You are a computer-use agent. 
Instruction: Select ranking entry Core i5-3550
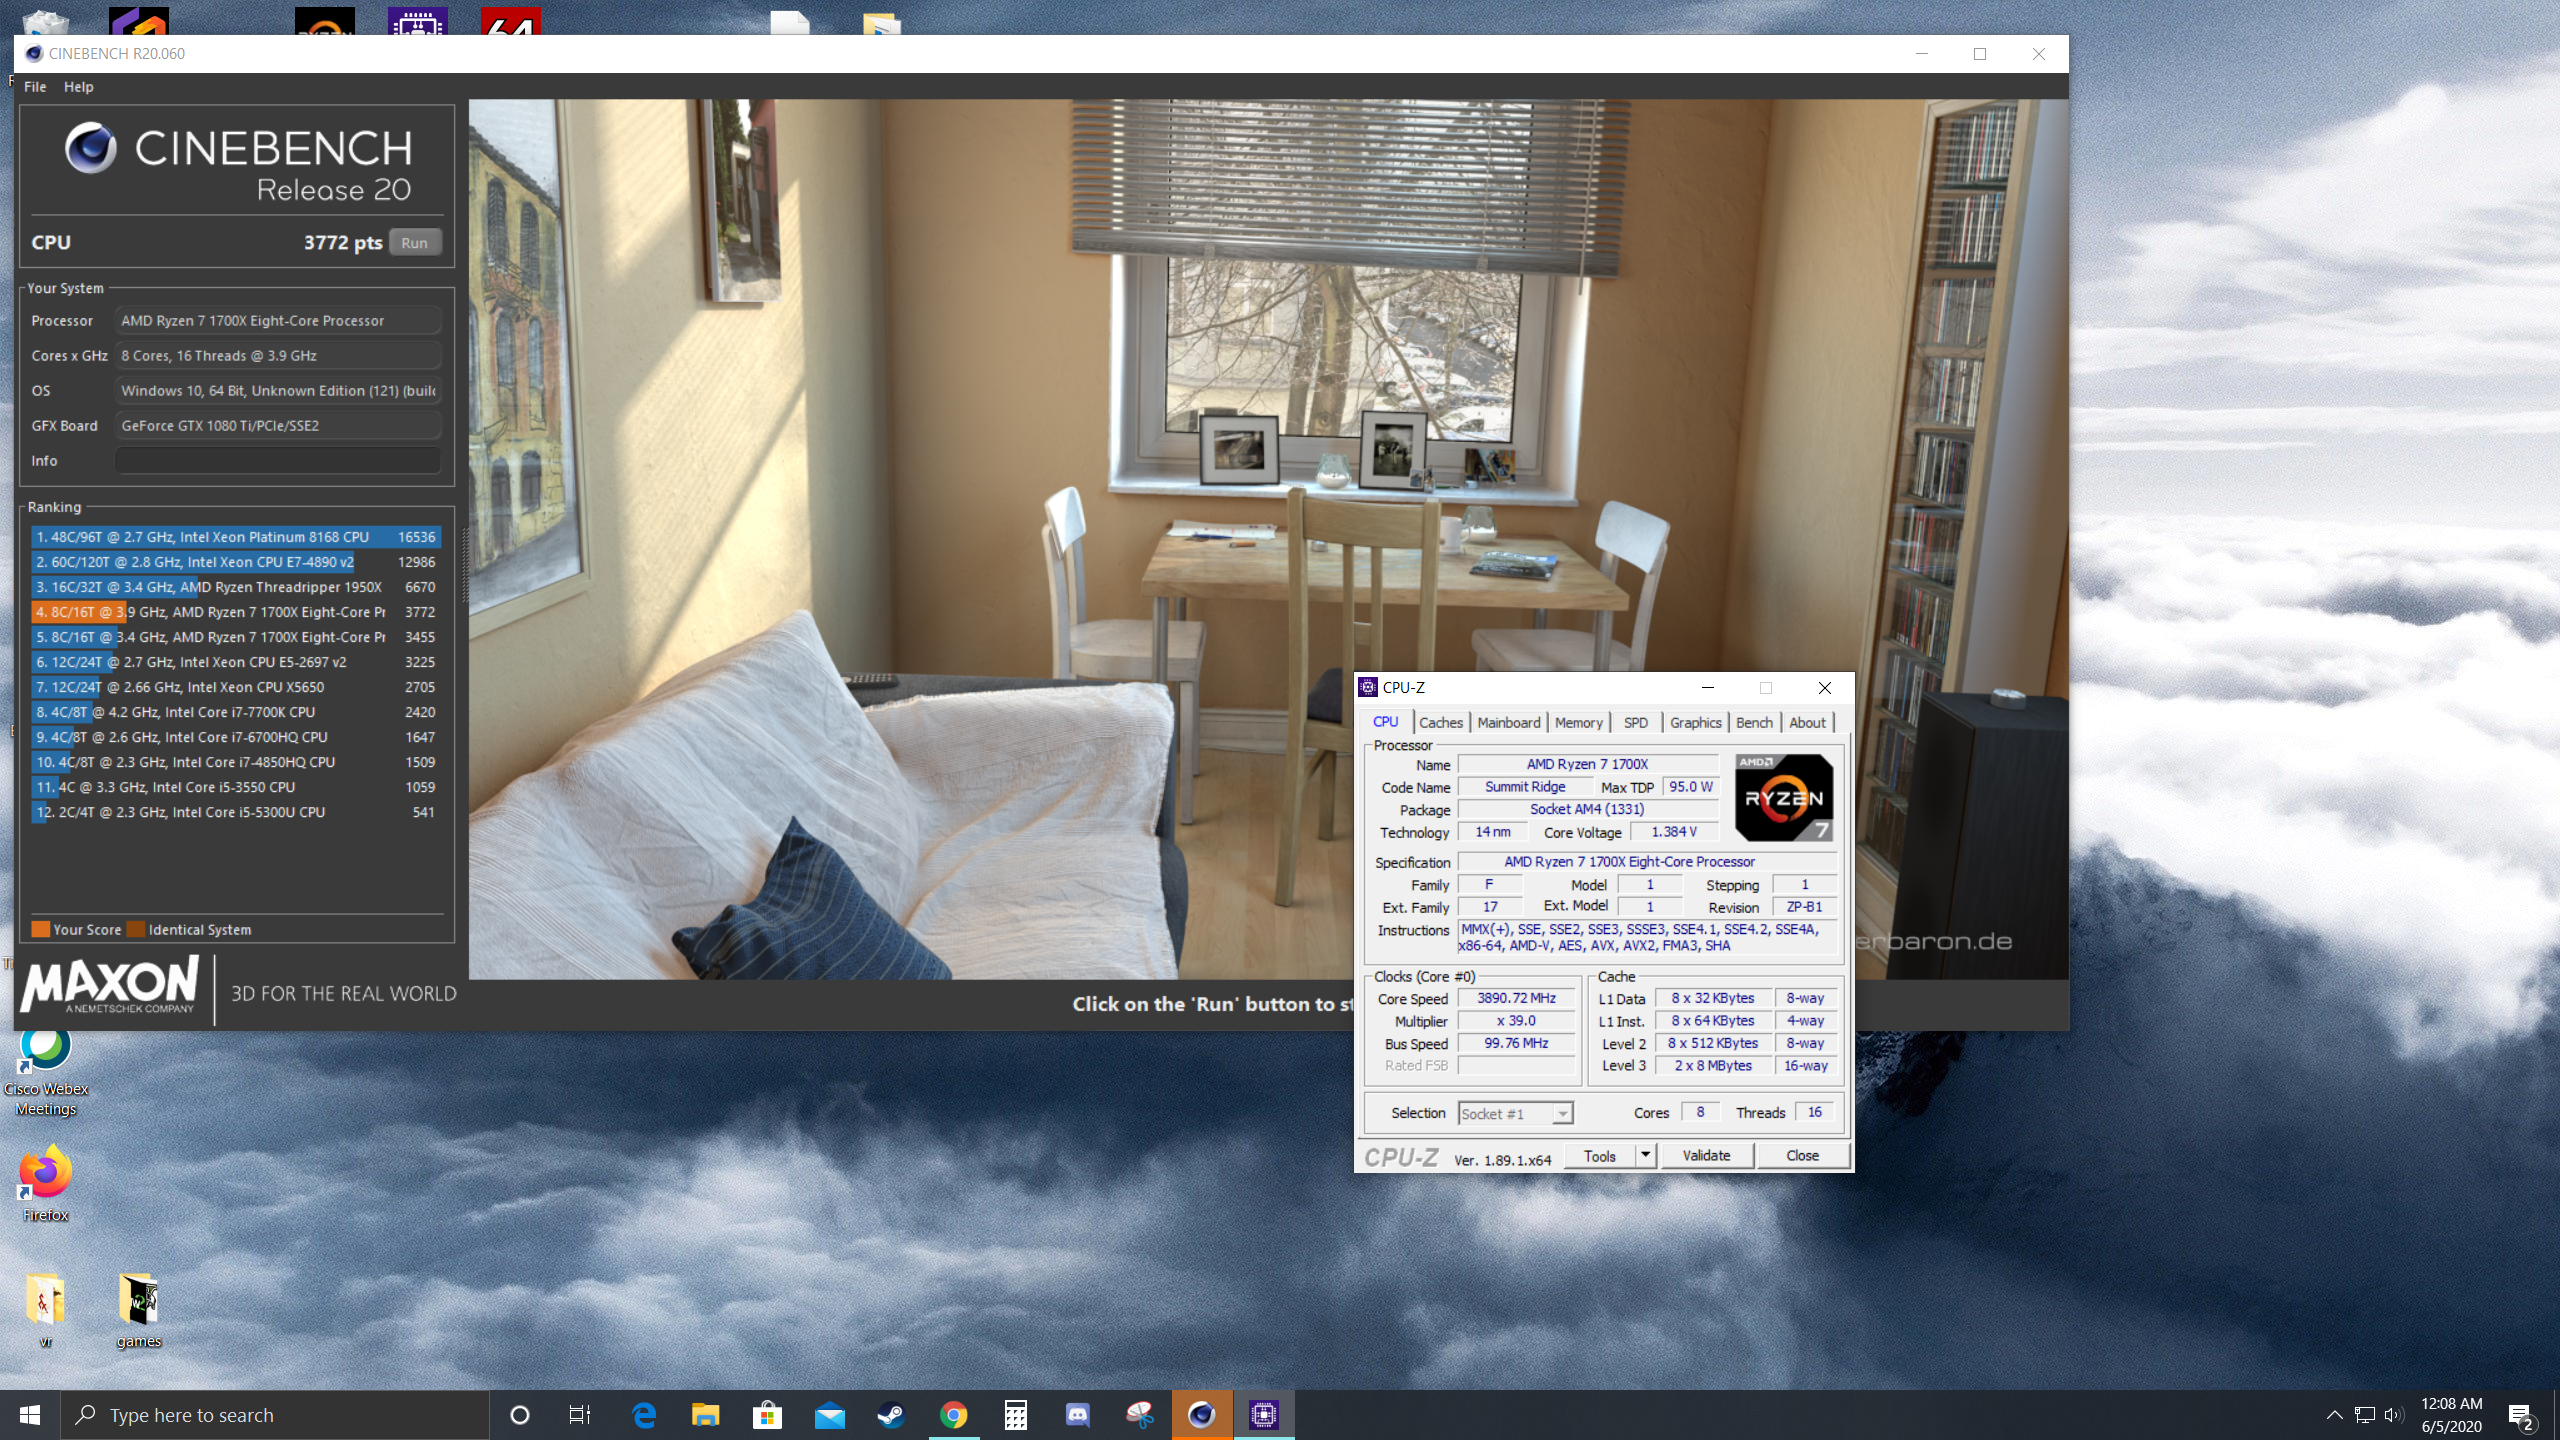click(x=236, y=787)
